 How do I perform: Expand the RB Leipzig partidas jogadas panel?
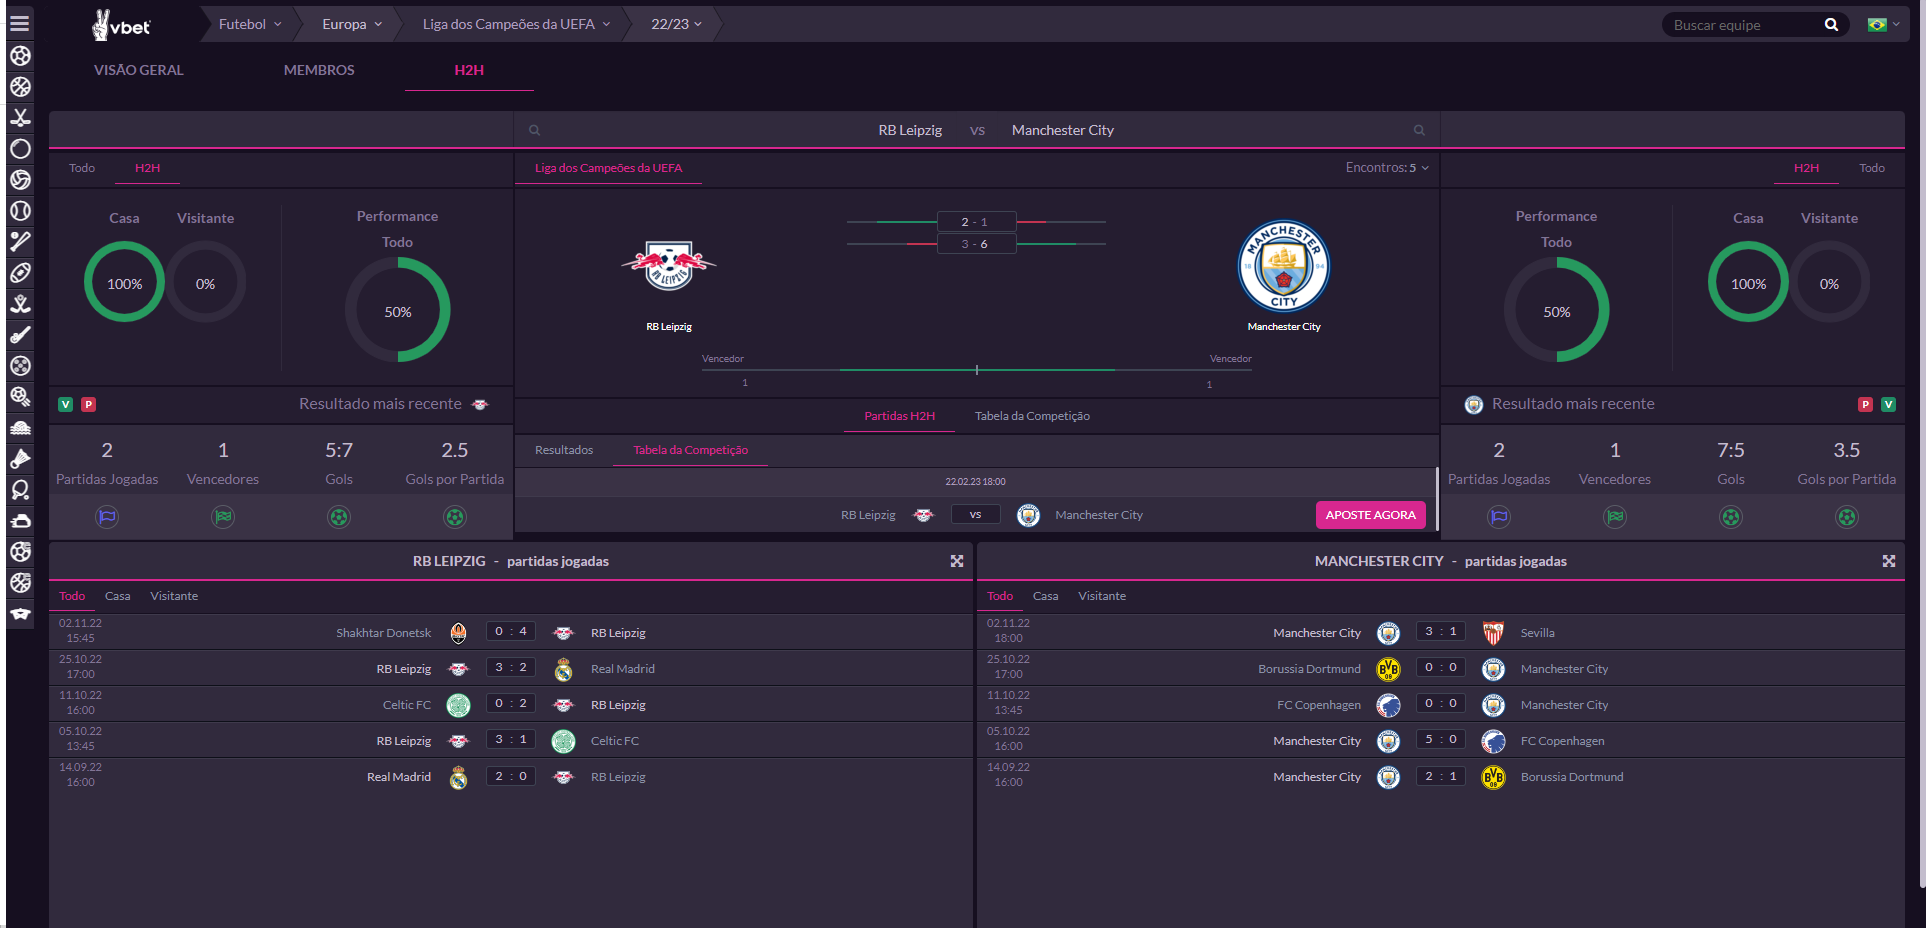pyautogui.click(x=957, y=561)
